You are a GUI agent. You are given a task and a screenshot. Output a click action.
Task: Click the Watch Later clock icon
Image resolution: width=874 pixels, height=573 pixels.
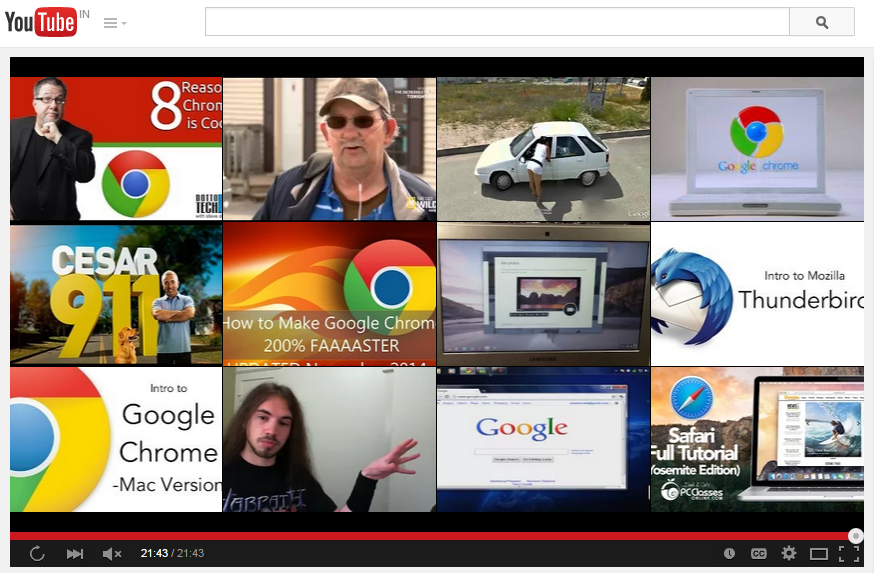click(729, 553)
